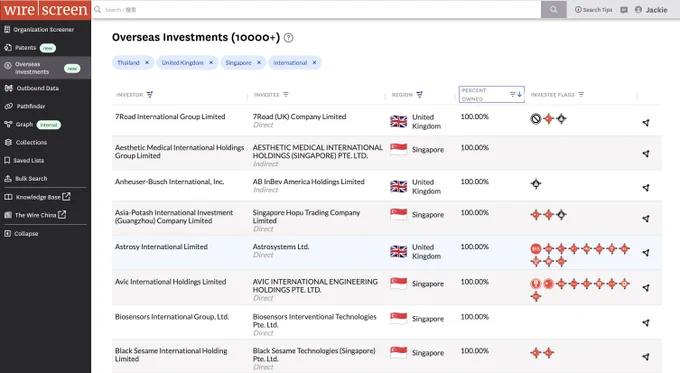Toggle Percent Owned sort arrow
Image resolution: width=680 pixels, height=373 pixels.
coord(520,94)
